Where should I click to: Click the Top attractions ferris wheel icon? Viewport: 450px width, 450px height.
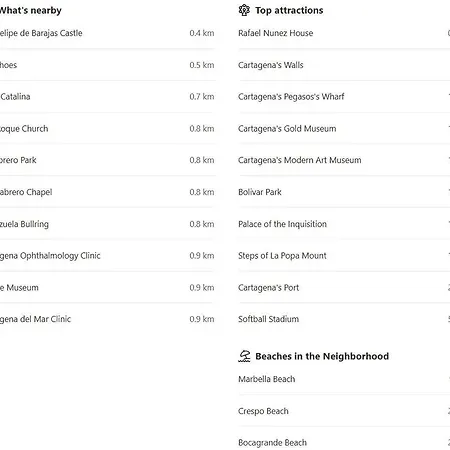(244, 10)
